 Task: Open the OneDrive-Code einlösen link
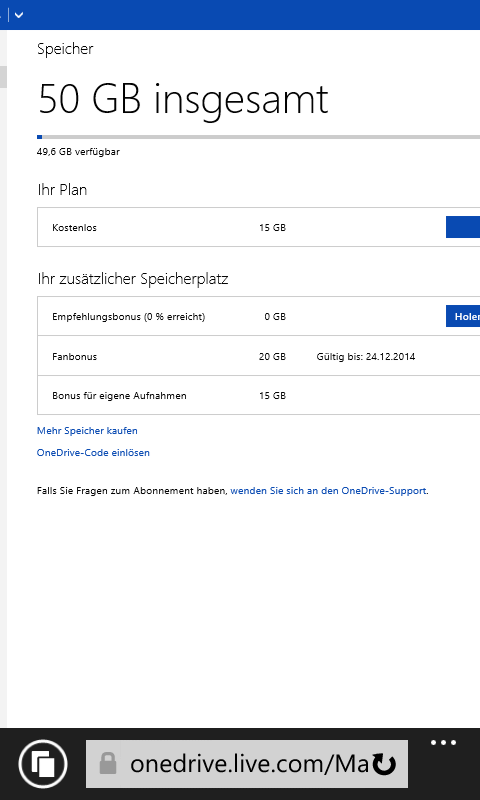[x=93, y=453]
